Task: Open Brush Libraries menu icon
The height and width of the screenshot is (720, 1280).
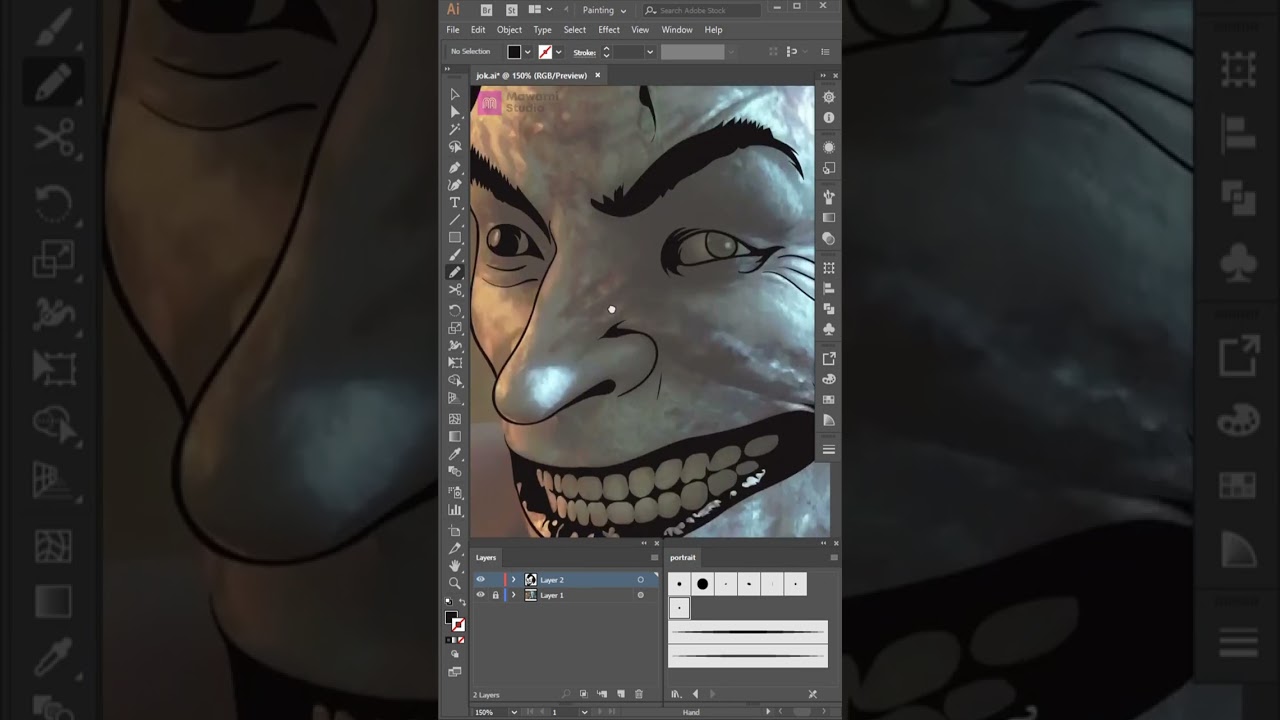Action: [x=676, y=694]
